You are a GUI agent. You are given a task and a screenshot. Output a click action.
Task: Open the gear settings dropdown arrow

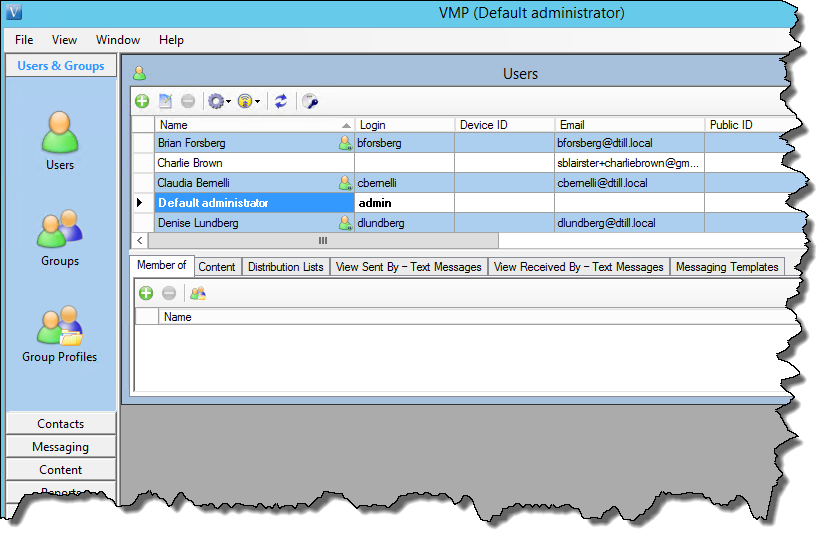(229, 101)
